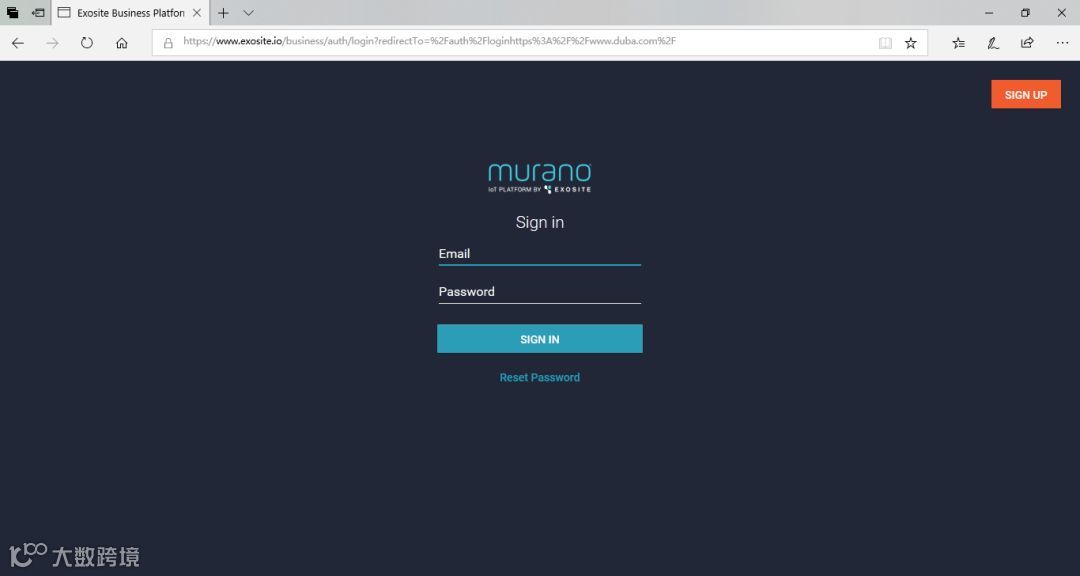Image resolution: width=1080 pixels, height=576 pixels.
Task: Restore down the browser window
Action: pos(1025,12)
